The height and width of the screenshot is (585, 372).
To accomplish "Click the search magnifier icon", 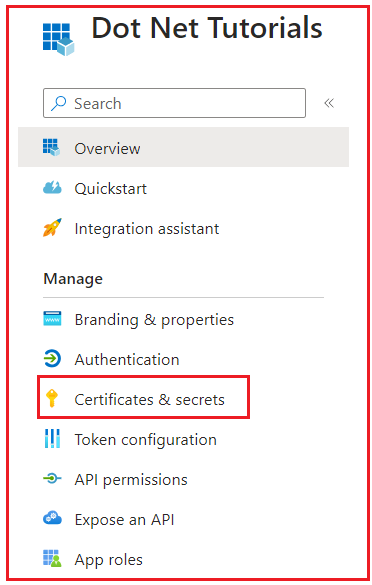I will point(59,103).
